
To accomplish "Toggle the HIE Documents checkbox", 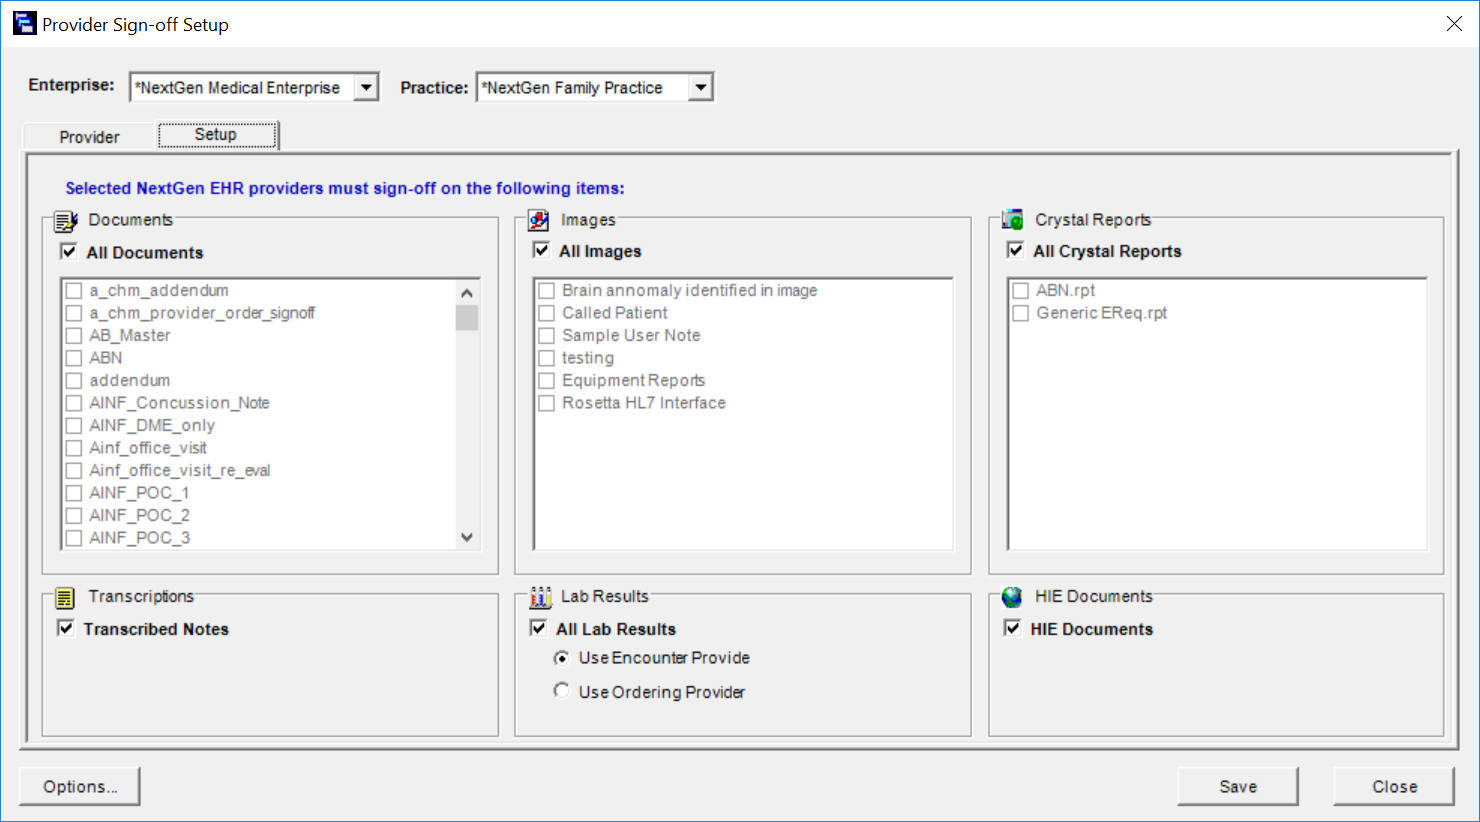I will (x=1012, y=628).
